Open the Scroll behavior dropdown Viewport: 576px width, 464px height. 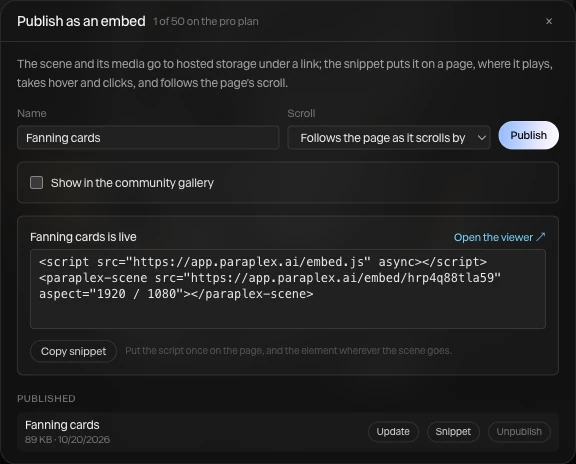(389, 138)
